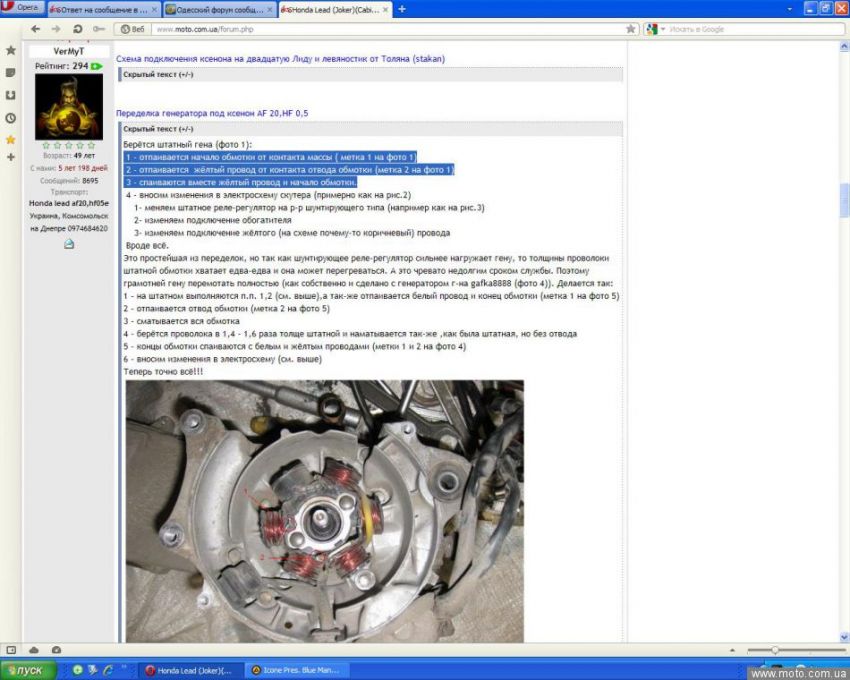Screen dimensions: 850x680
Task: Click the 'Веб' site info badge
Action: click(133, 29)
